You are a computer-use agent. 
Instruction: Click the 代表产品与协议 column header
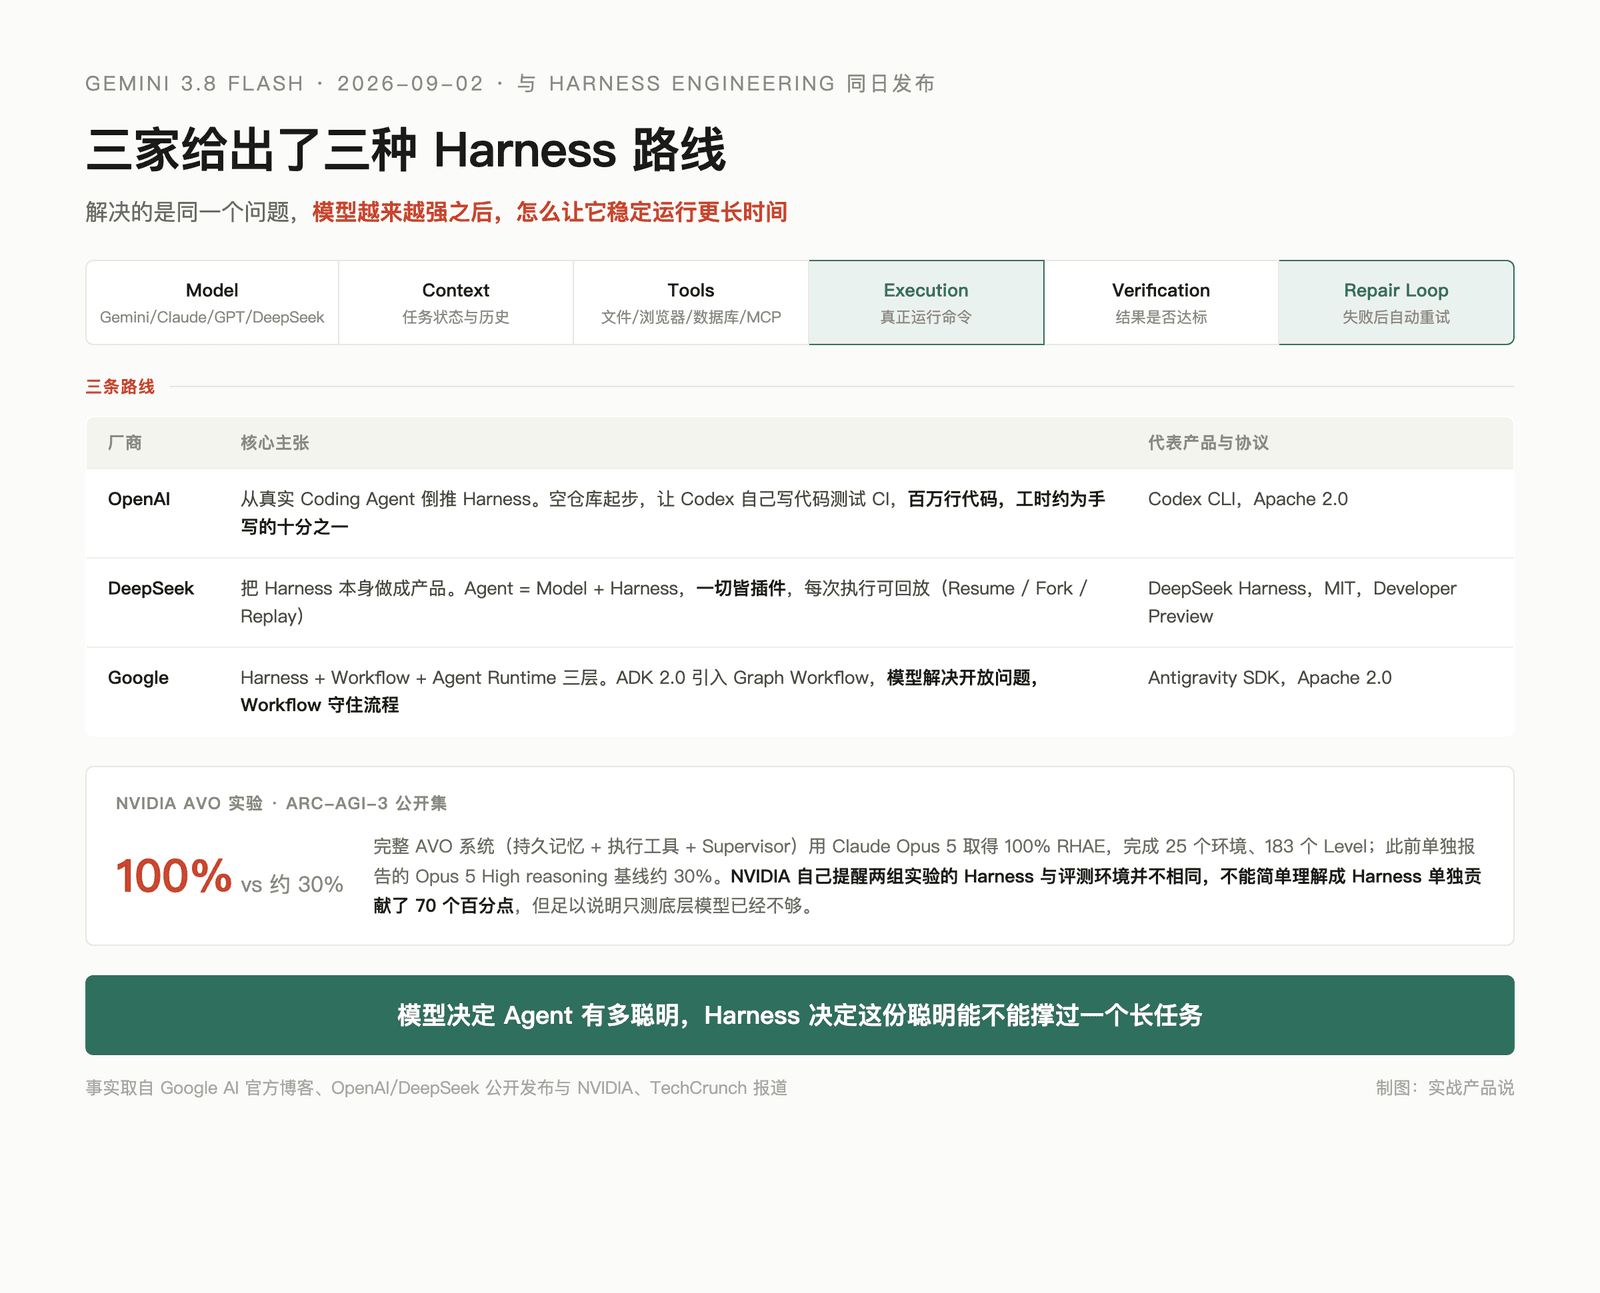click(x=1208, y=443)
